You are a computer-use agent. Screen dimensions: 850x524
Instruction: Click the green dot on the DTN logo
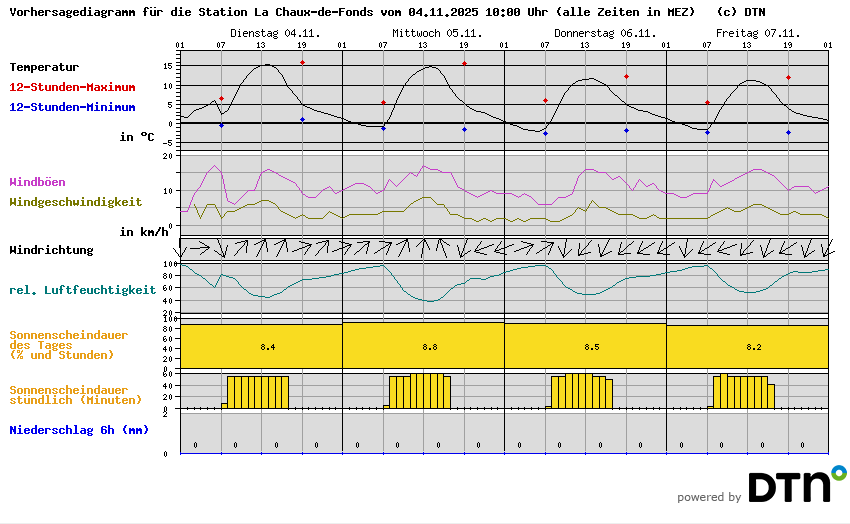pos(839,471)
